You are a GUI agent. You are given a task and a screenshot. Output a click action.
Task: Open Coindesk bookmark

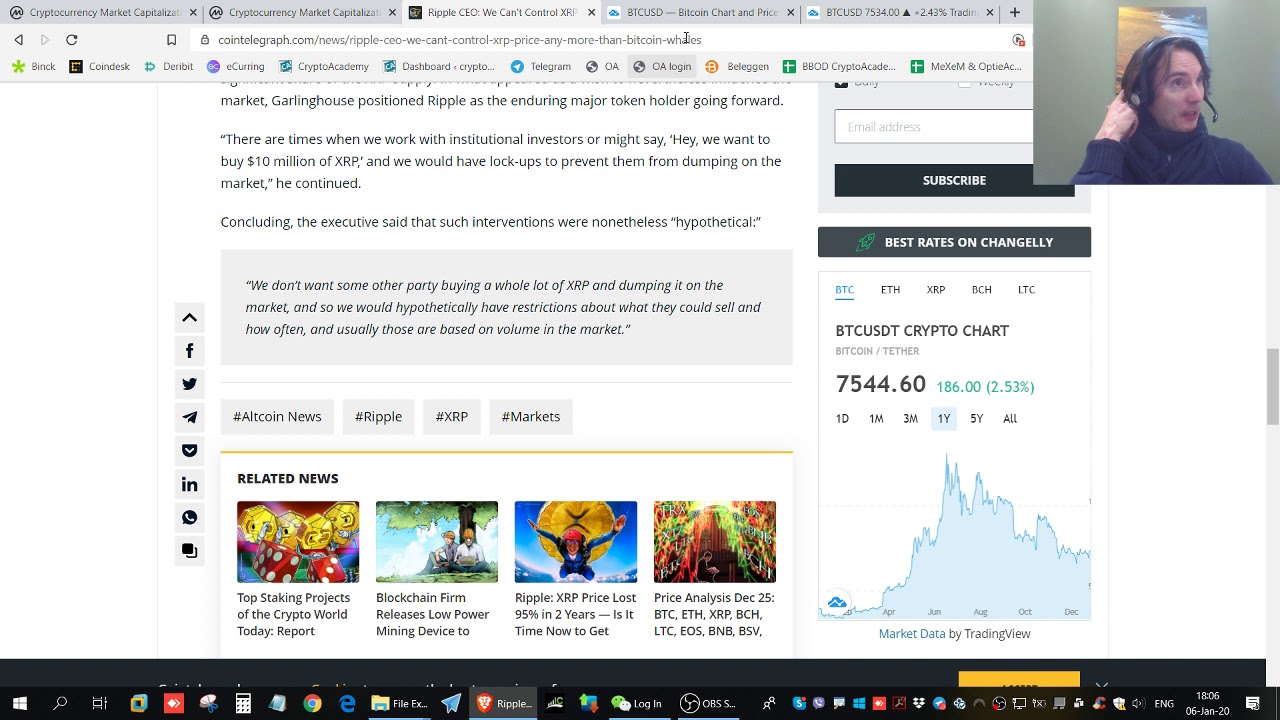click(x=100, y=67)
